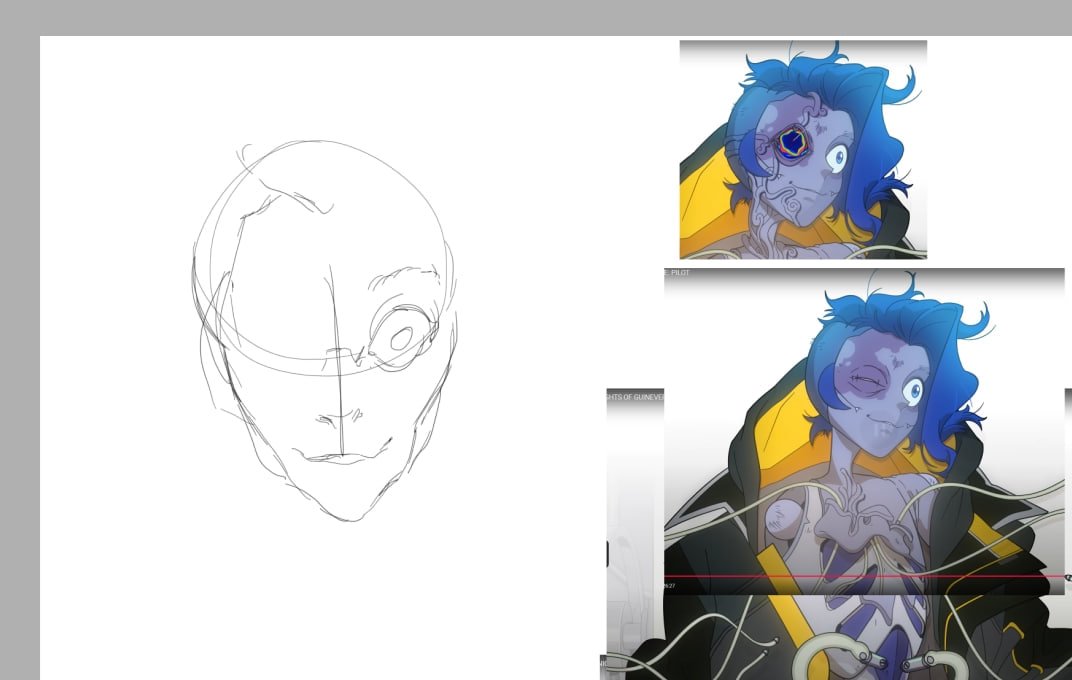Image resolution: width=1072 pixels, height=680 pixels.
Task: Select the bottom reference image showing the torso
Action: tap(839, 637)
